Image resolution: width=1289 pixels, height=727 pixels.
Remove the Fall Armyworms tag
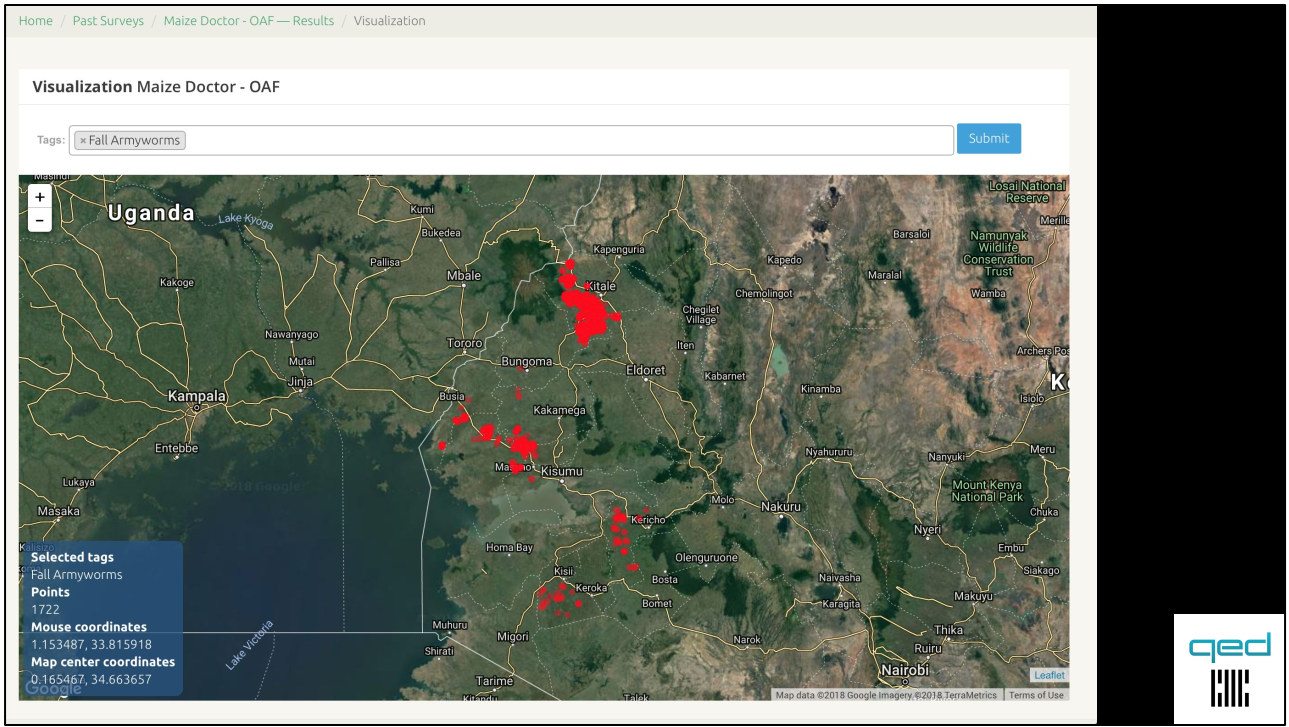tap(83, 141)
